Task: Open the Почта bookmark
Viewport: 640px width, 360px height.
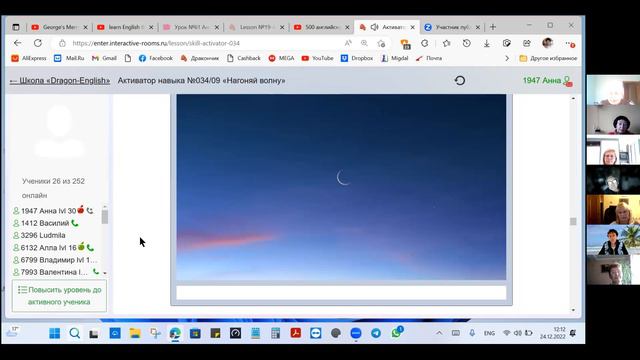Action: click(429, 58)
